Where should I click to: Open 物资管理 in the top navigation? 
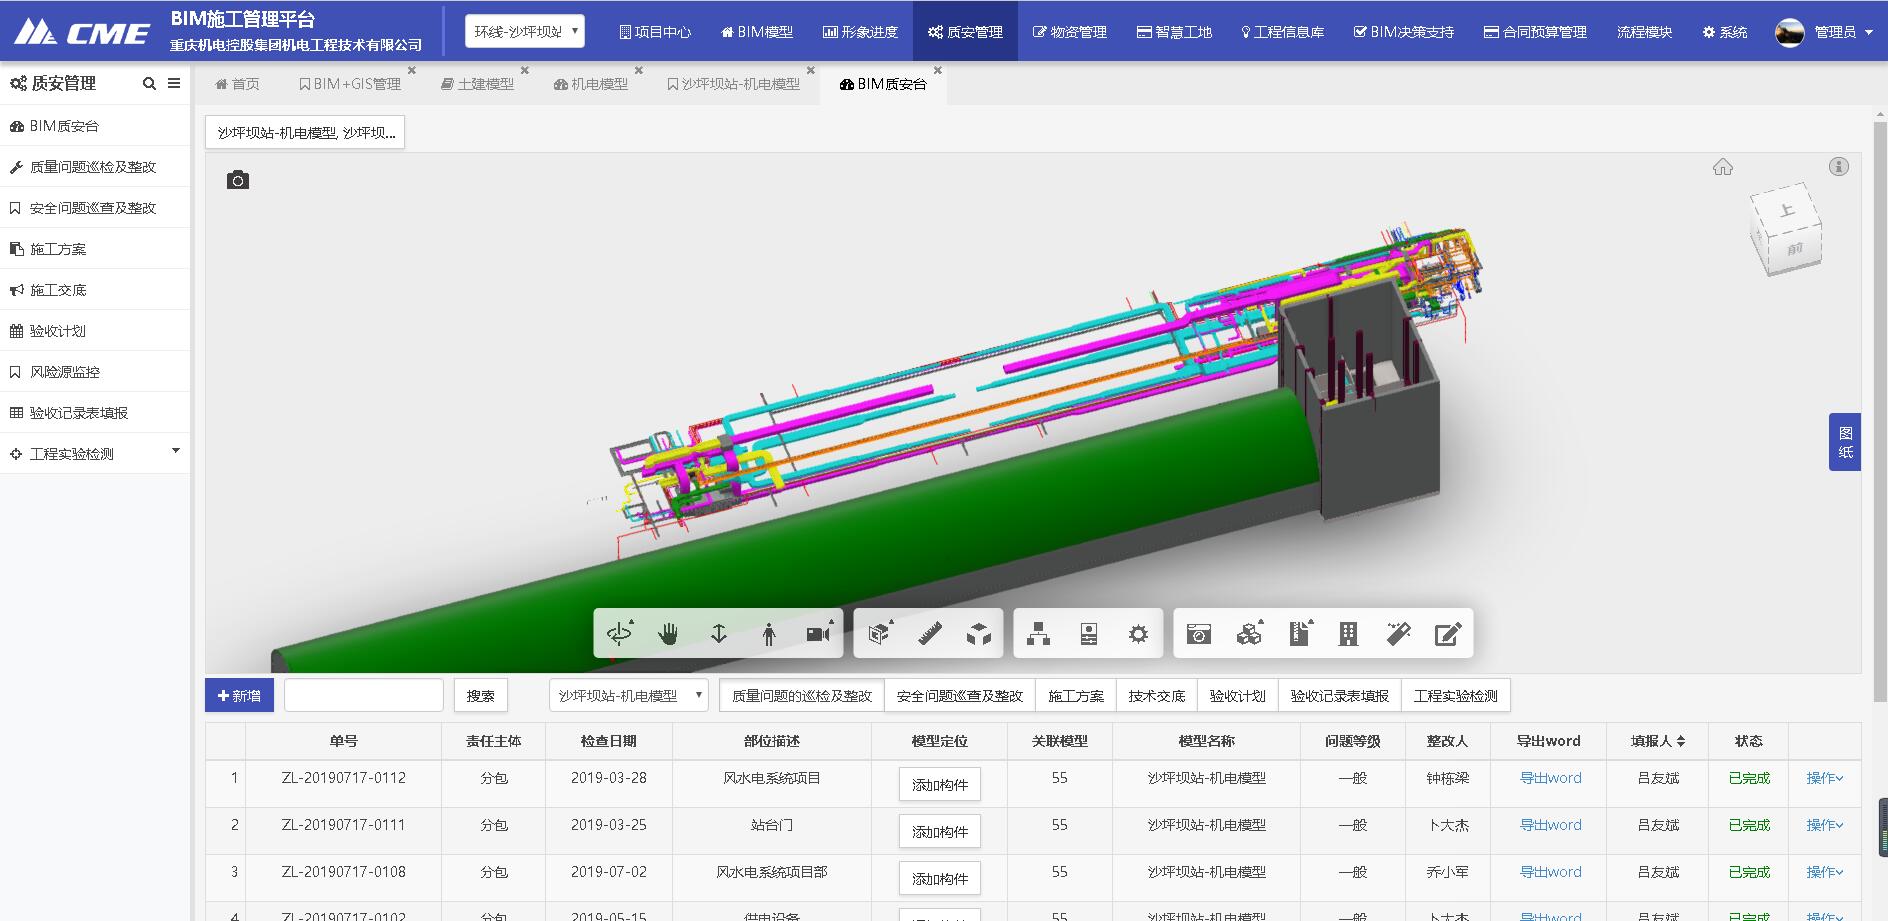(x=1069, y=32)
